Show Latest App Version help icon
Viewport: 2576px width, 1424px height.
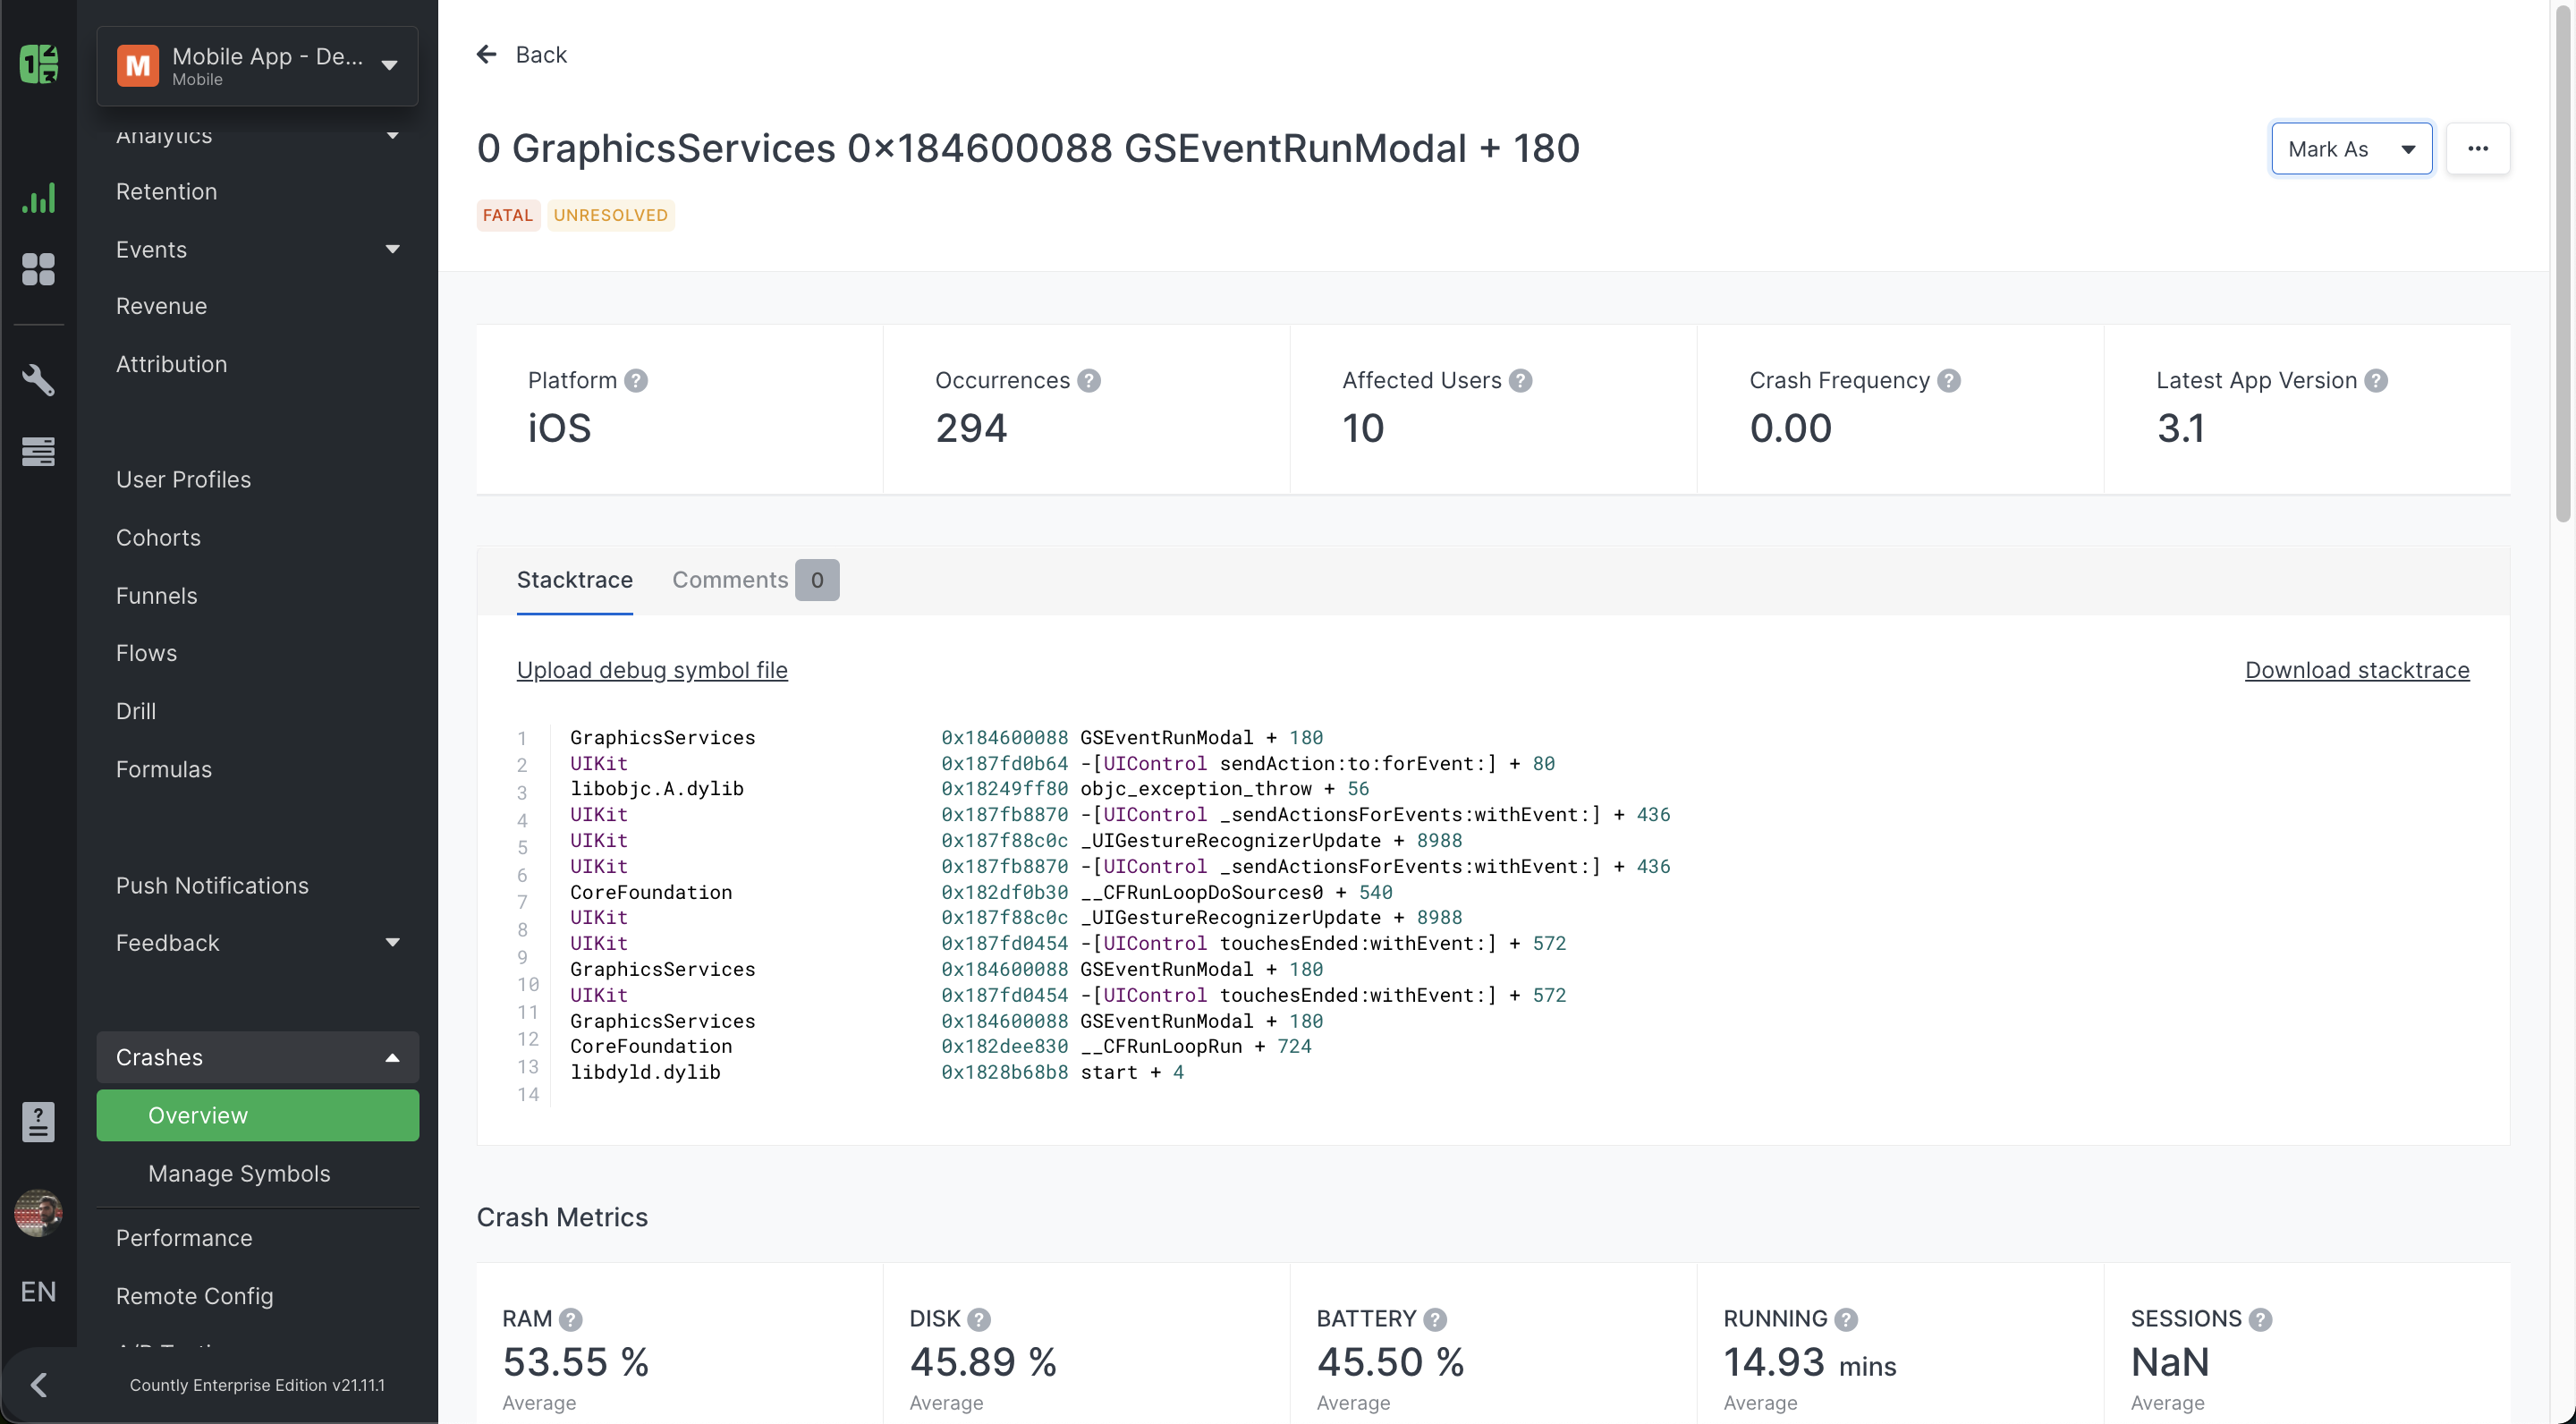(2377, 381)
